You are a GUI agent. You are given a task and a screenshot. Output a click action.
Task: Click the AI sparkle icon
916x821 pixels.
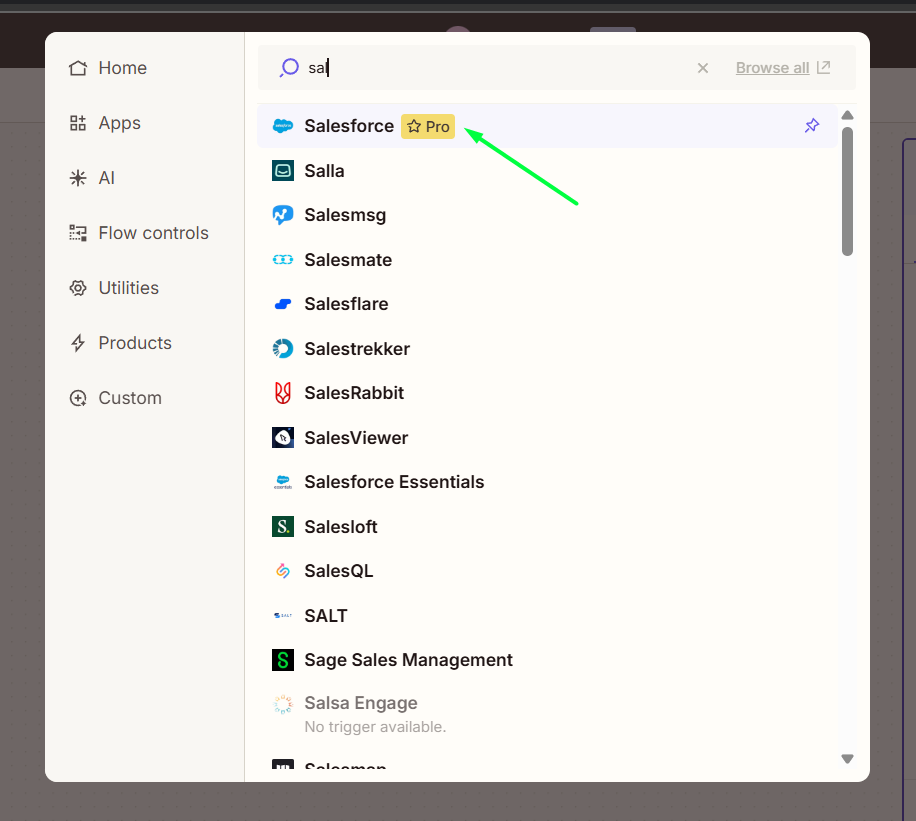78,178
